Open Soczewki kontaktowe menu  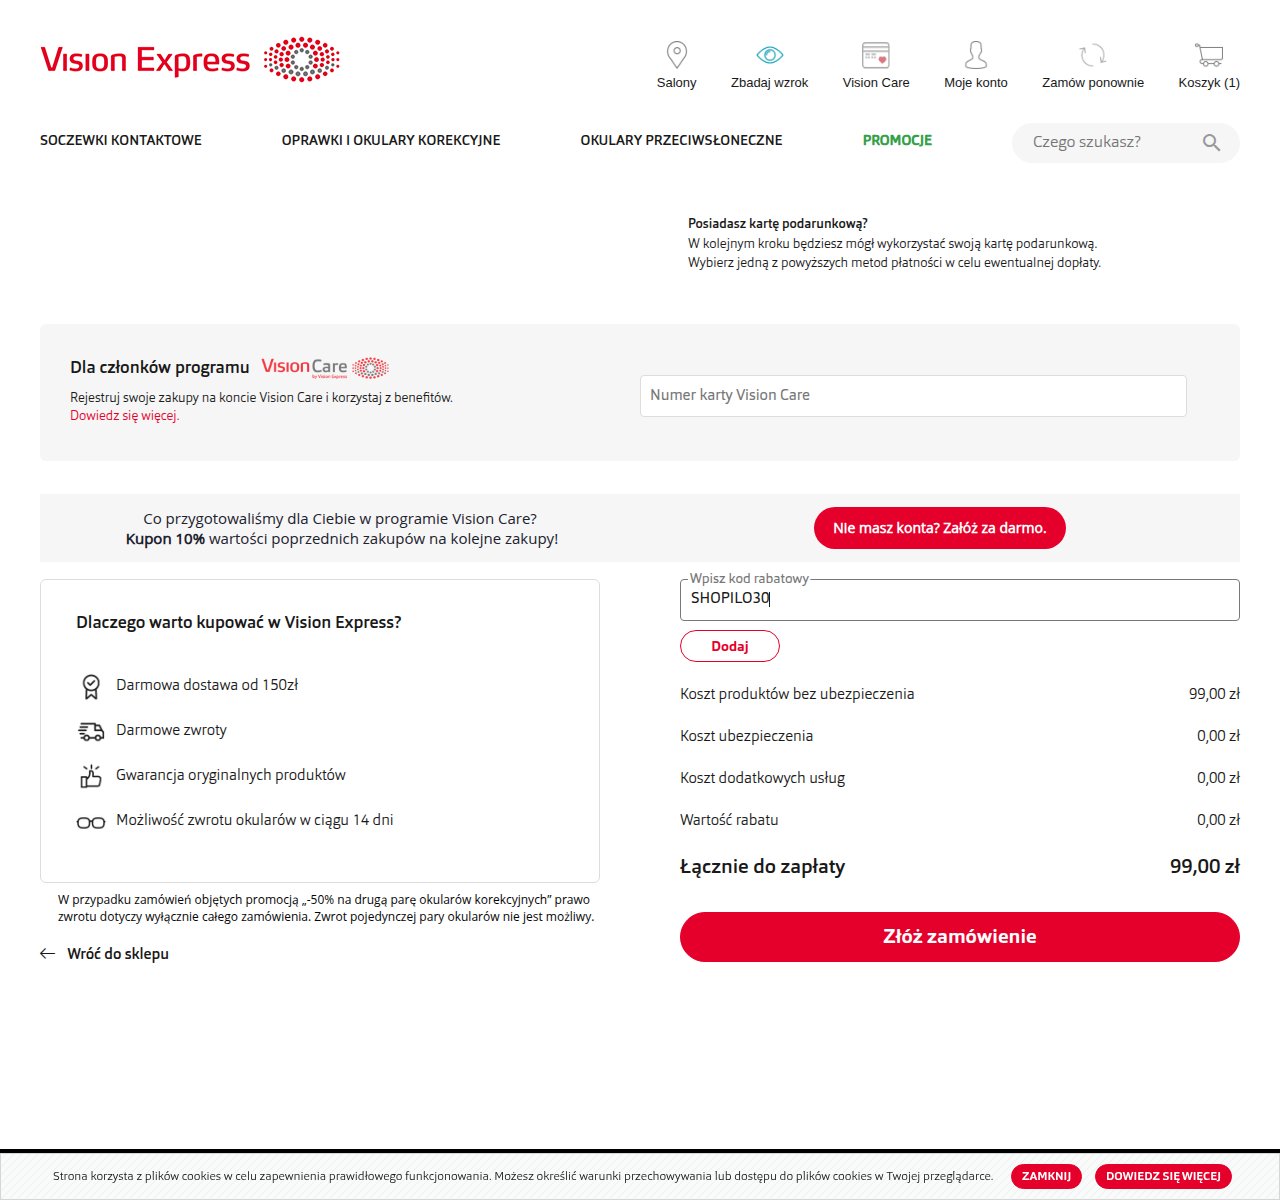click(x=121, y=140)
